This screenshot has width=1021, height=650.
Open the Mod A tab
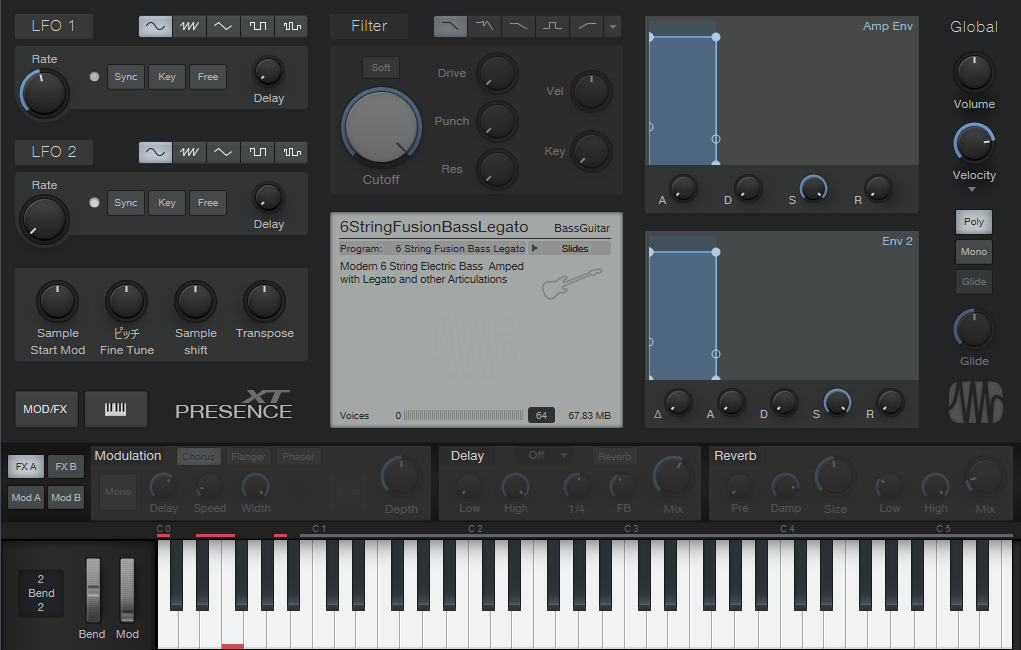point(26,497)
